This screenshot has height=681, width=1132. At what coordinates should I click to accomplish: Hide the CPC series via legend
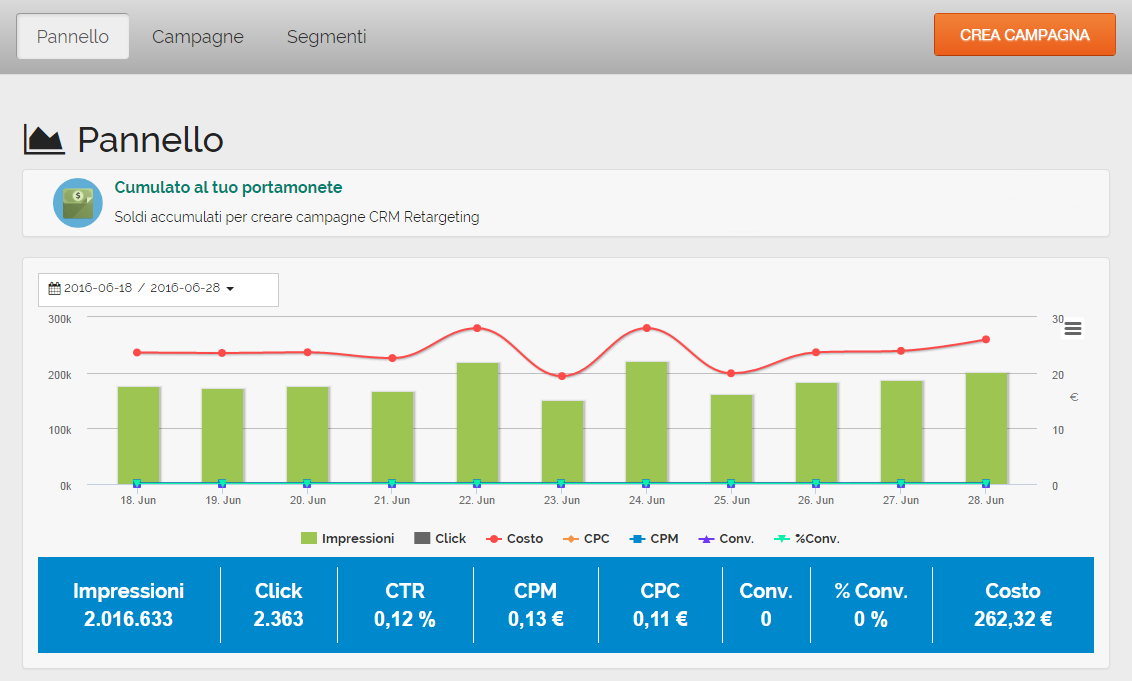[x=586, y=538]
